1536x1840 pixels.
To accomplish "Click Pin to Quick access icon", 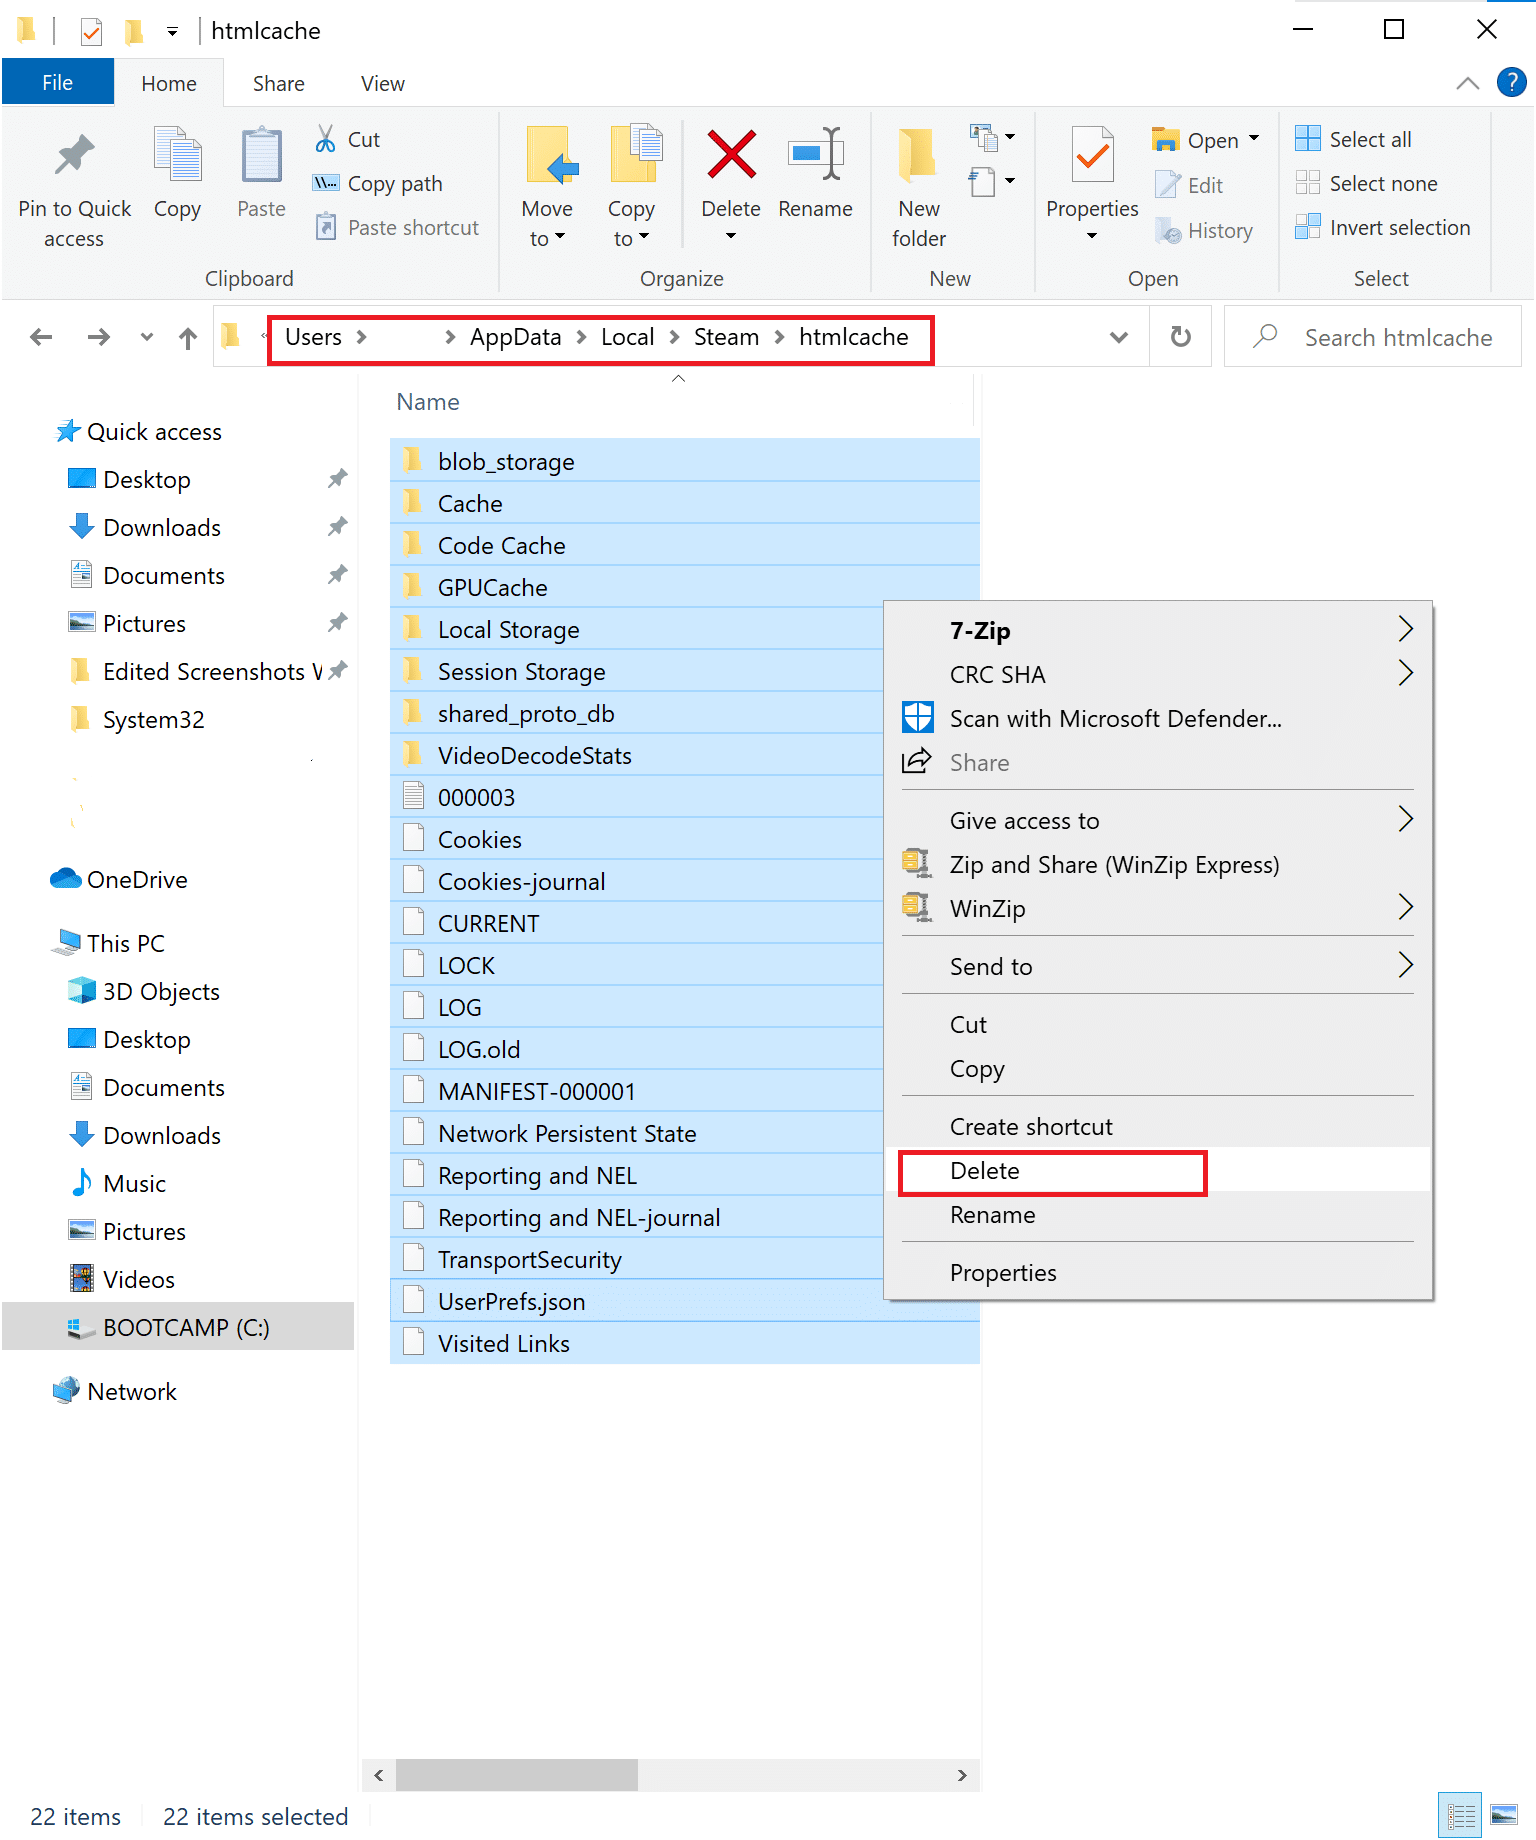I will tap(74, 156).
